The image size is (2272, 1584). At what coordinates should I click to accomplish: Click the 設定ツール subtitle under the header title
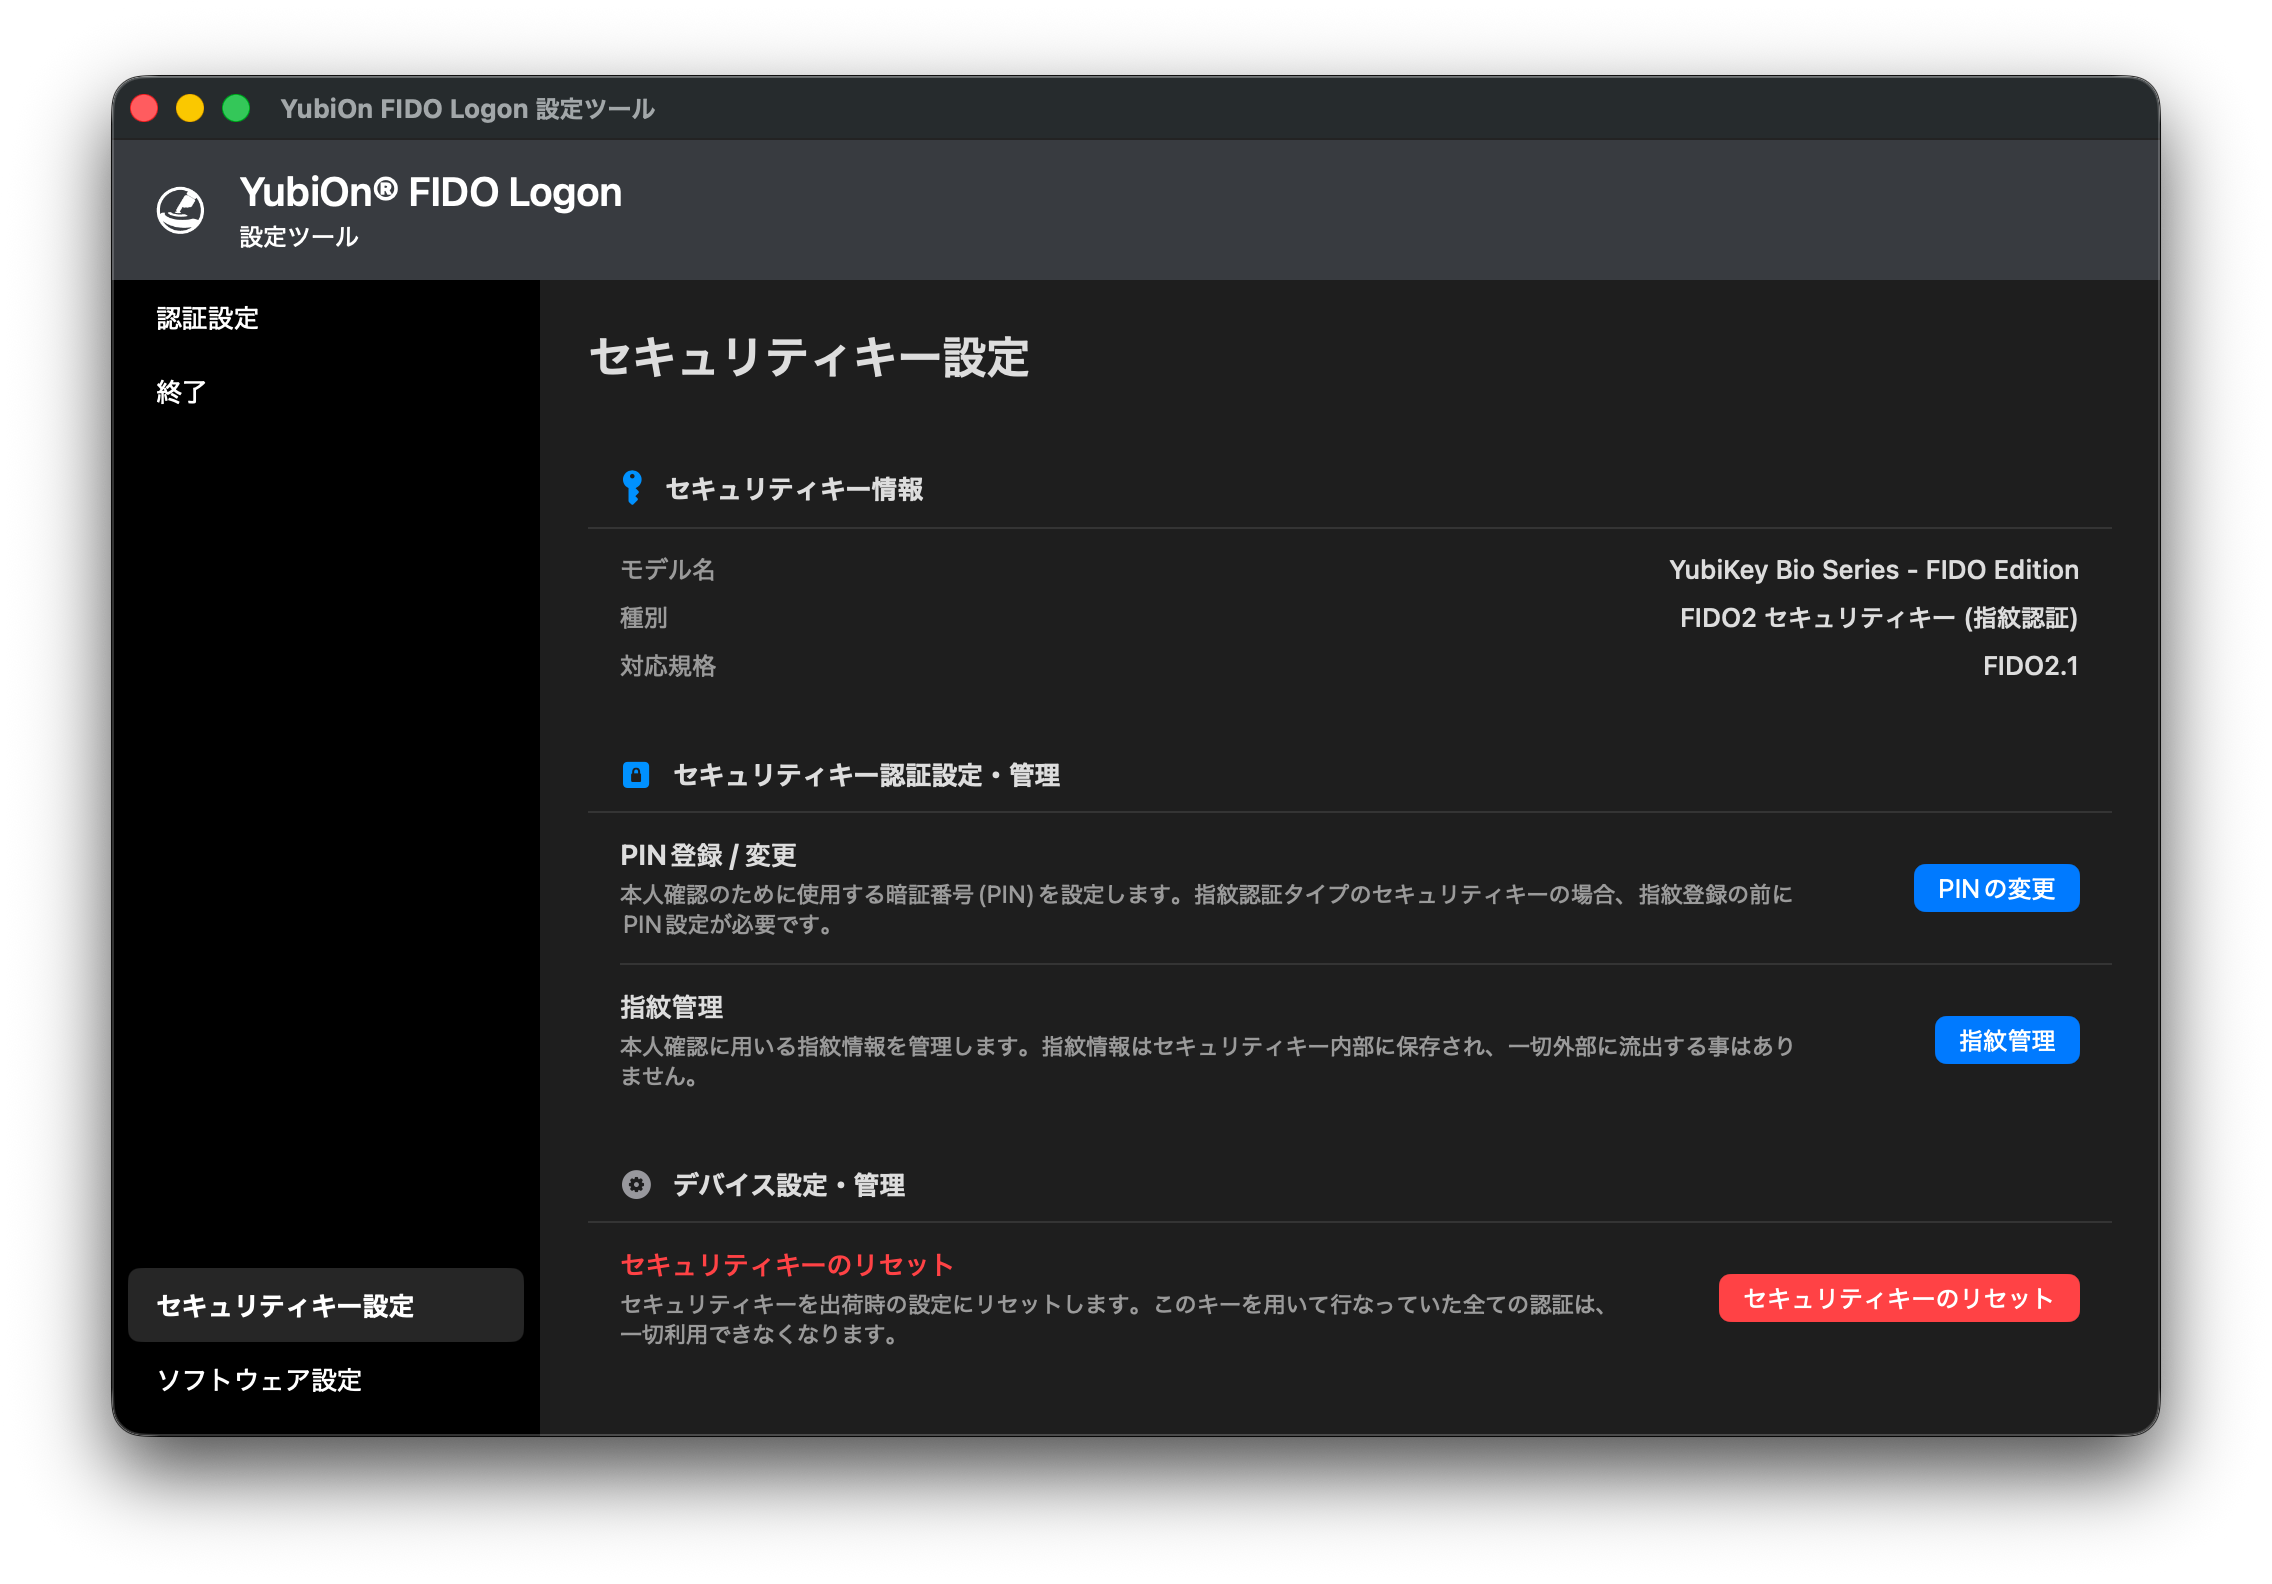click(x=299, y=237)
